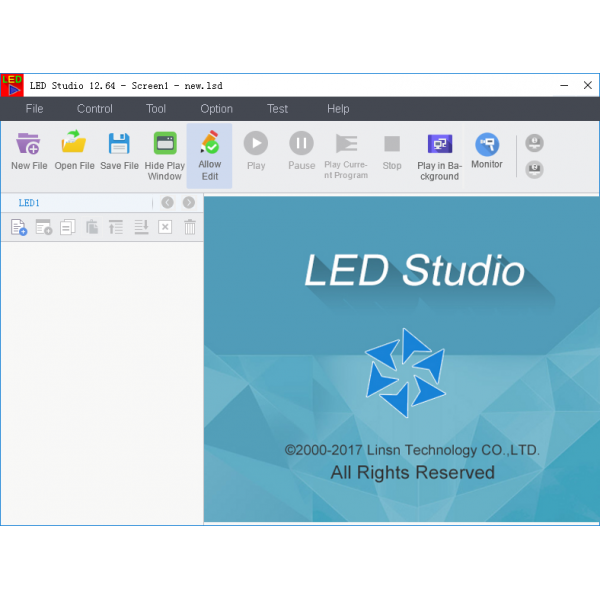Open a file with Open File icon
600x600 pixels.
(74, 151)
